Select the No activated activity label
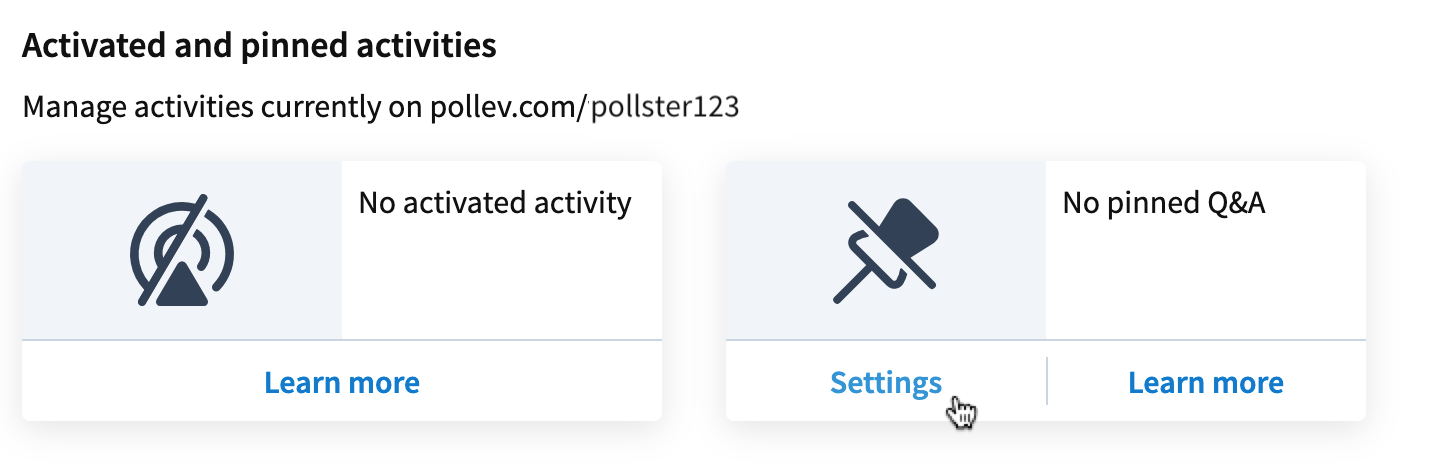Viewport: 1454px width, 469px height. click(495, 204)
